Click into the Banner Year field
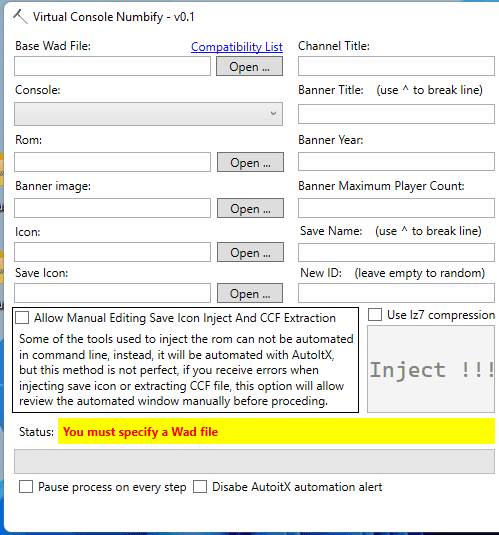The image size is (499, 535). (x=396, y=161)
